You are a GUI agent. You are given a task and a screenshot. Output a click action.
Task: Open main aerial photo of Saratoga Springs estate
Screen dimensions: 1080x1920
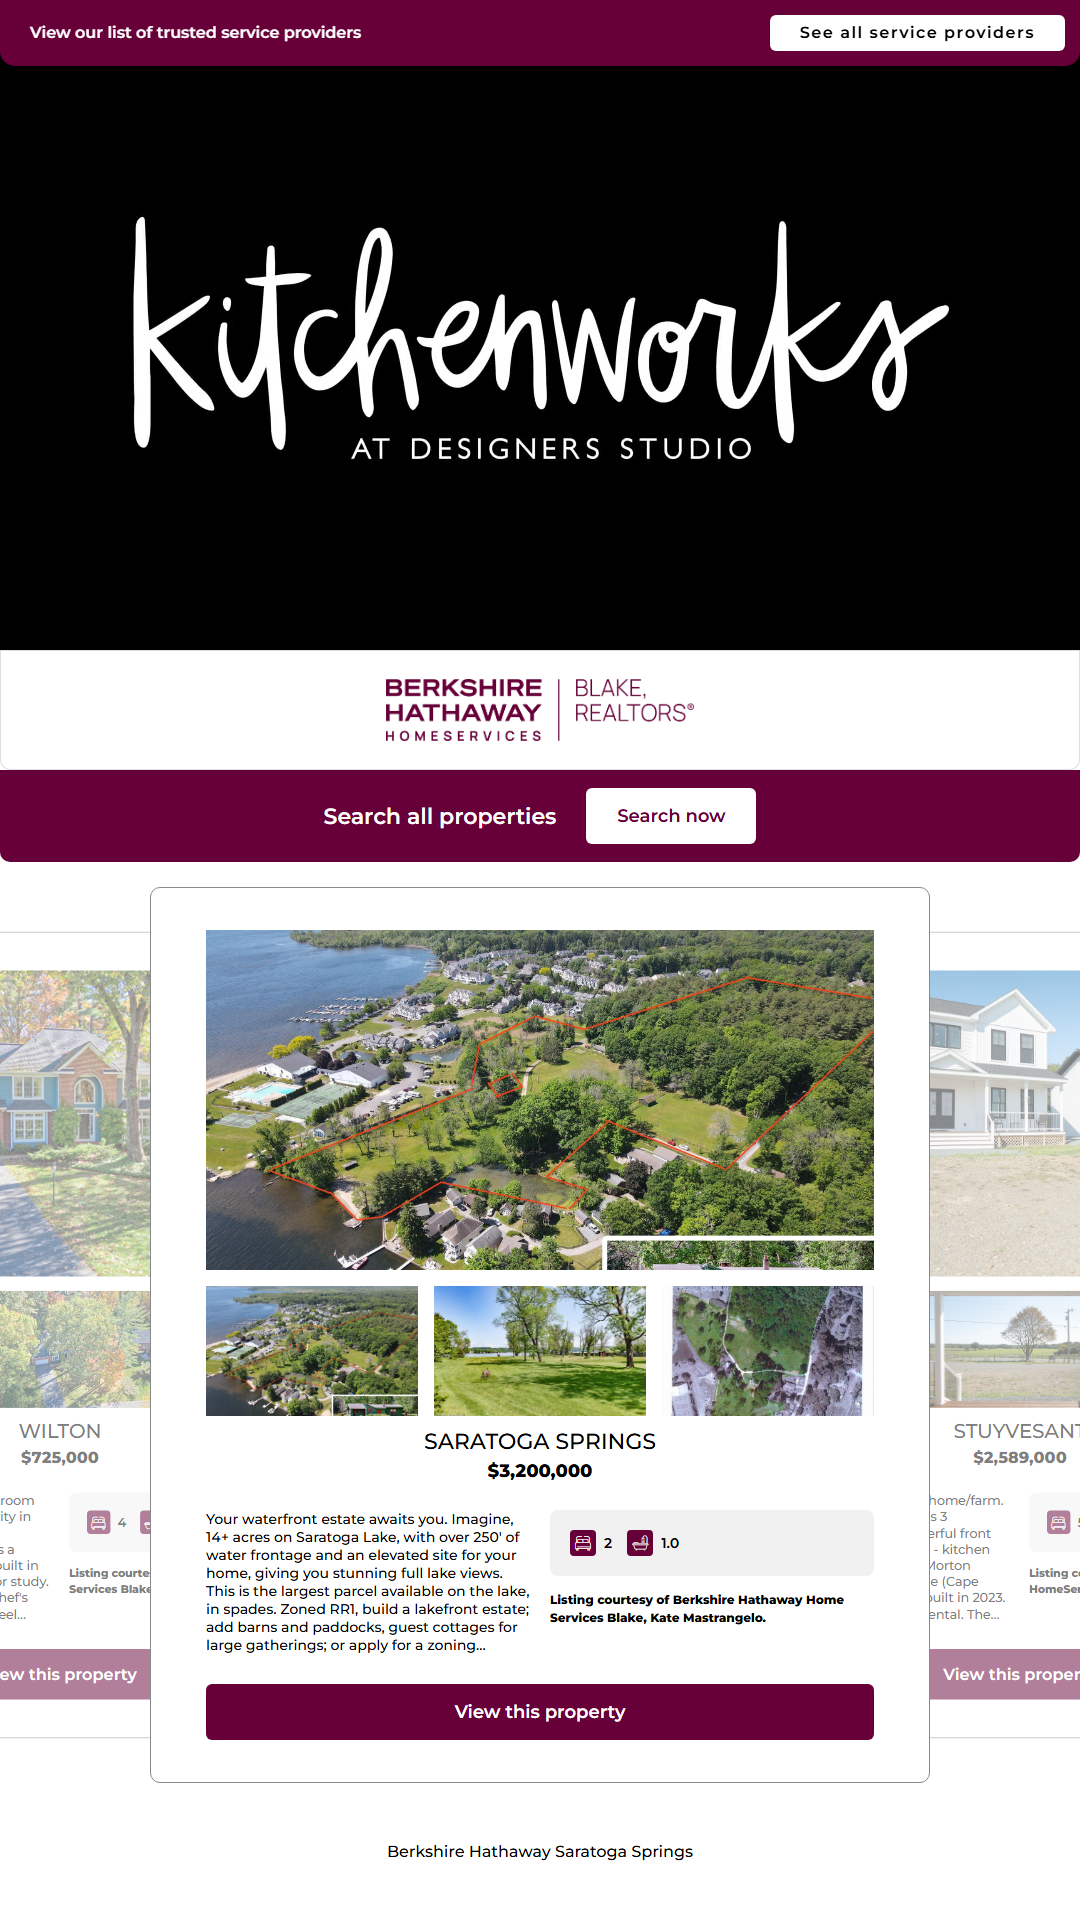click(x=540, y=1100)
